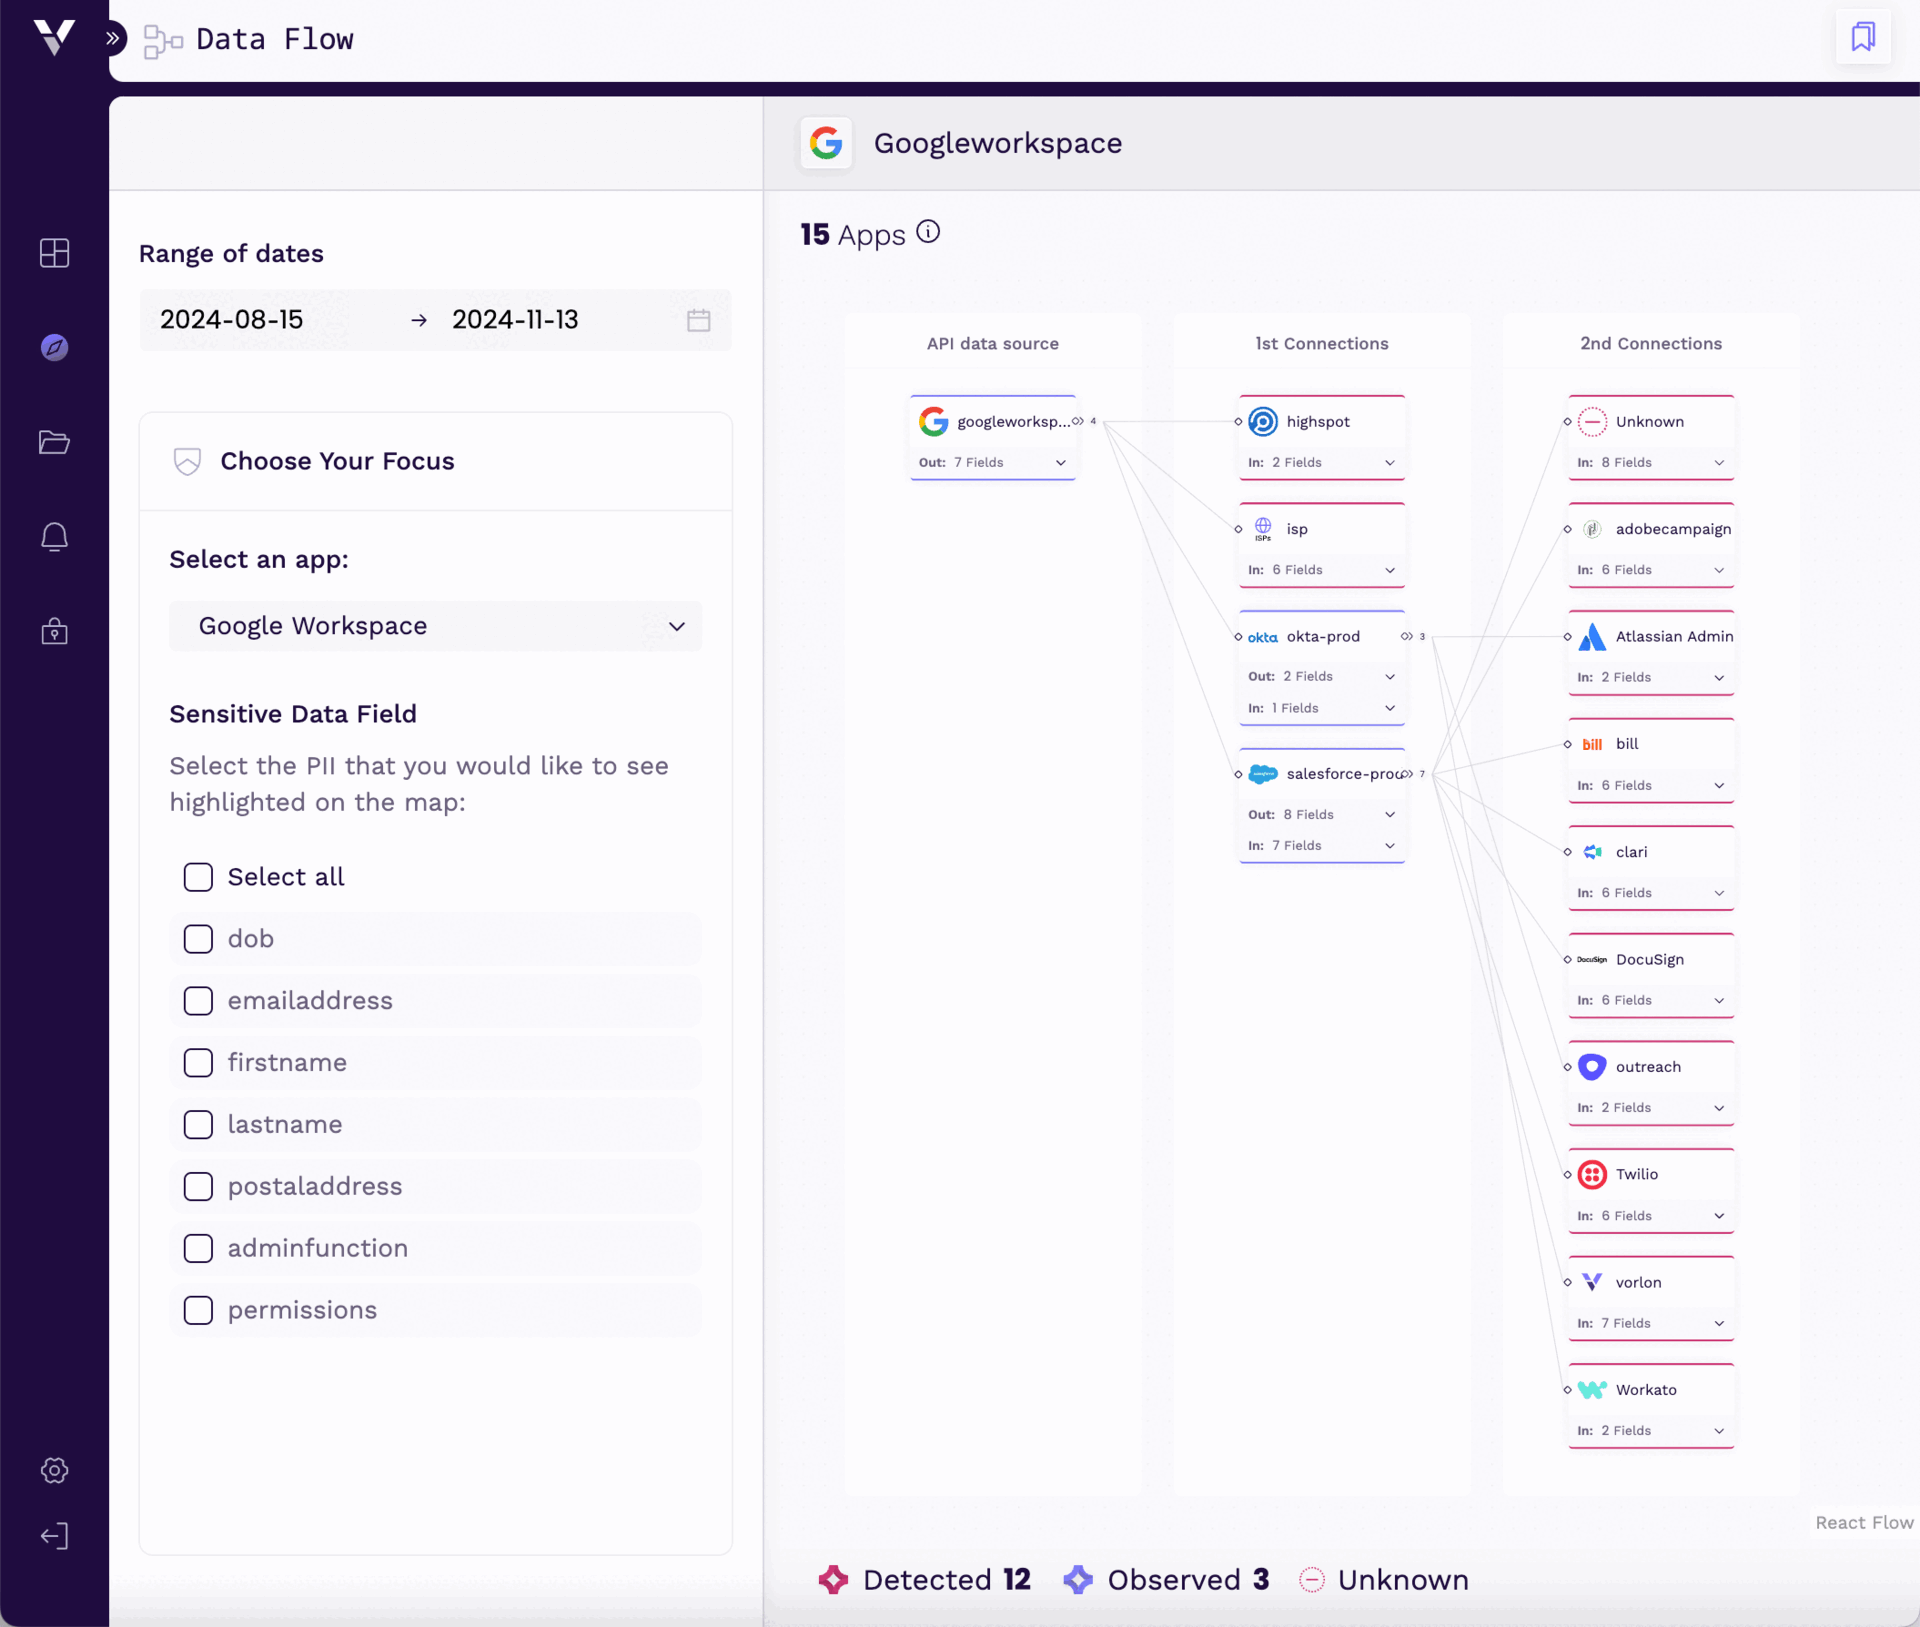Click the bookmark icon at top right

pyautogui.click(x=1863, y=37)
